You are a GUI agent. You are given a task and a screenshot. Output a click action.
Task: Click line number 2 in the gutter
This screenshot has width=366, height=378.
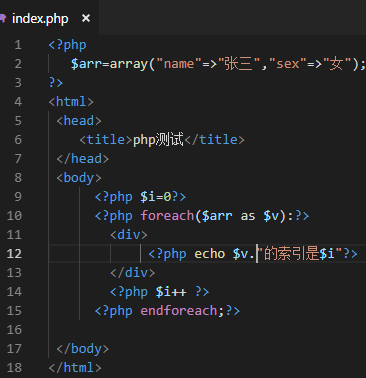pos(18,64)
